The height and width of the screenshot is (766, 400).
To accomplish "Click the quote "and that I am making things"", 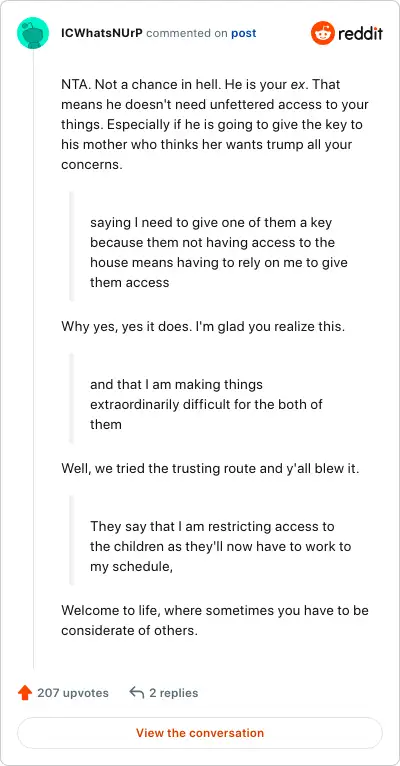I will coord(206,404).
